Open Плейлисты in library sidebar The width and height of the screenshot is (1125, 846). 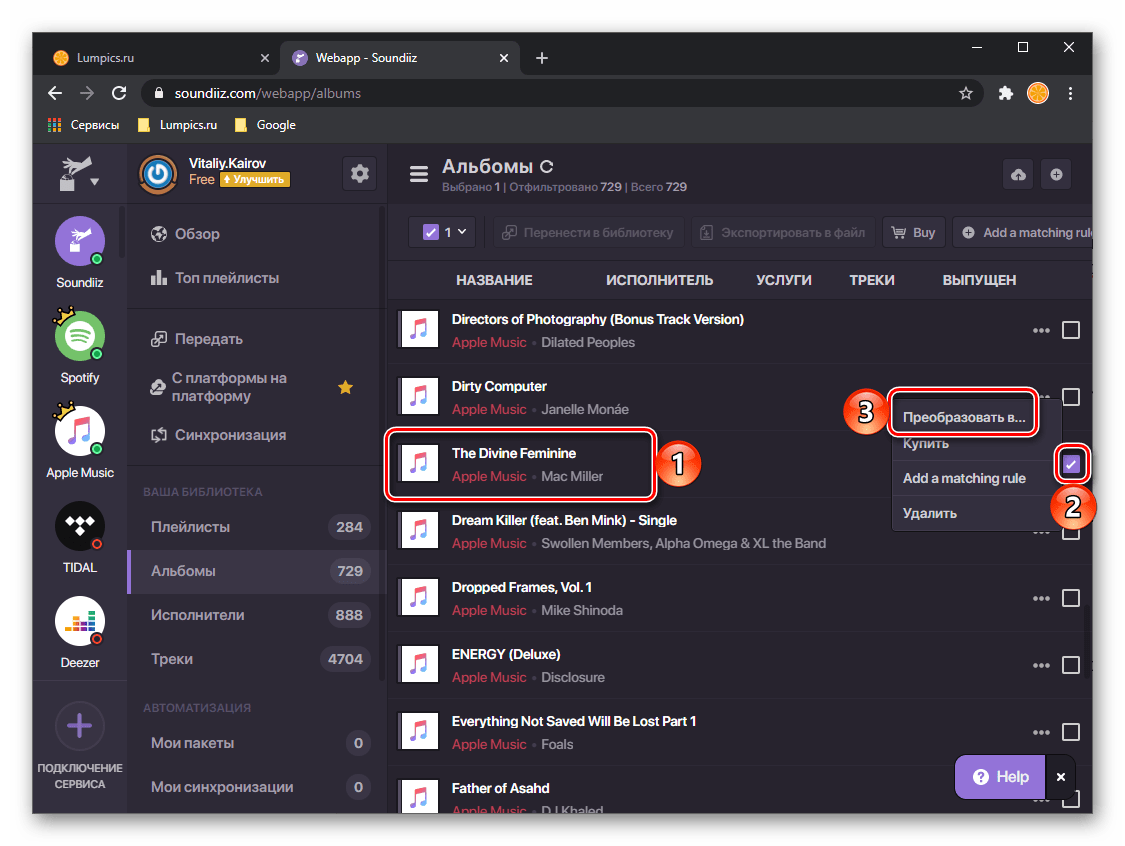point(190,527)
